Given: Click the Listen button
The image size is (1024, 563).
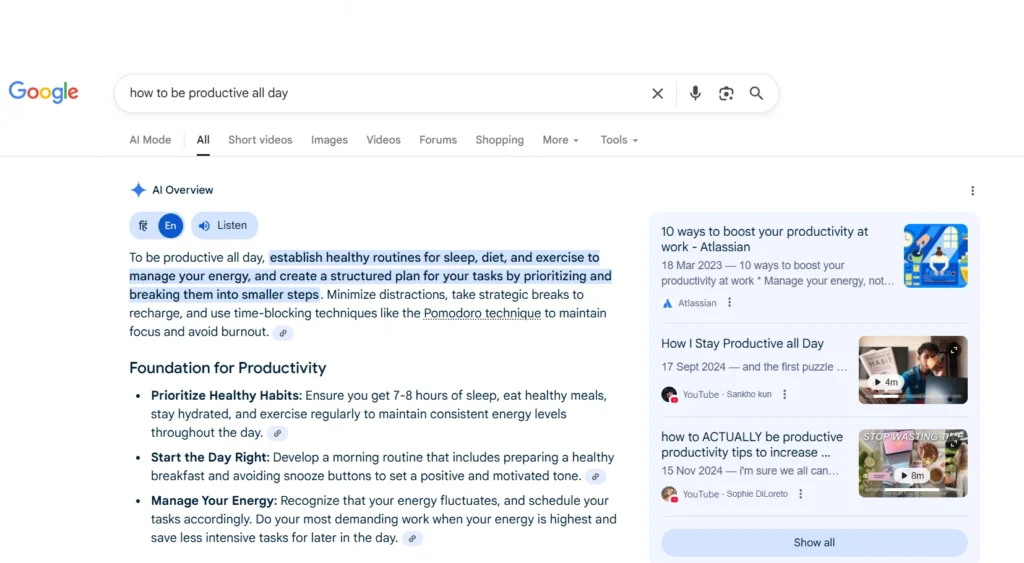Looking at the screenshot, I should pos(224,225).
